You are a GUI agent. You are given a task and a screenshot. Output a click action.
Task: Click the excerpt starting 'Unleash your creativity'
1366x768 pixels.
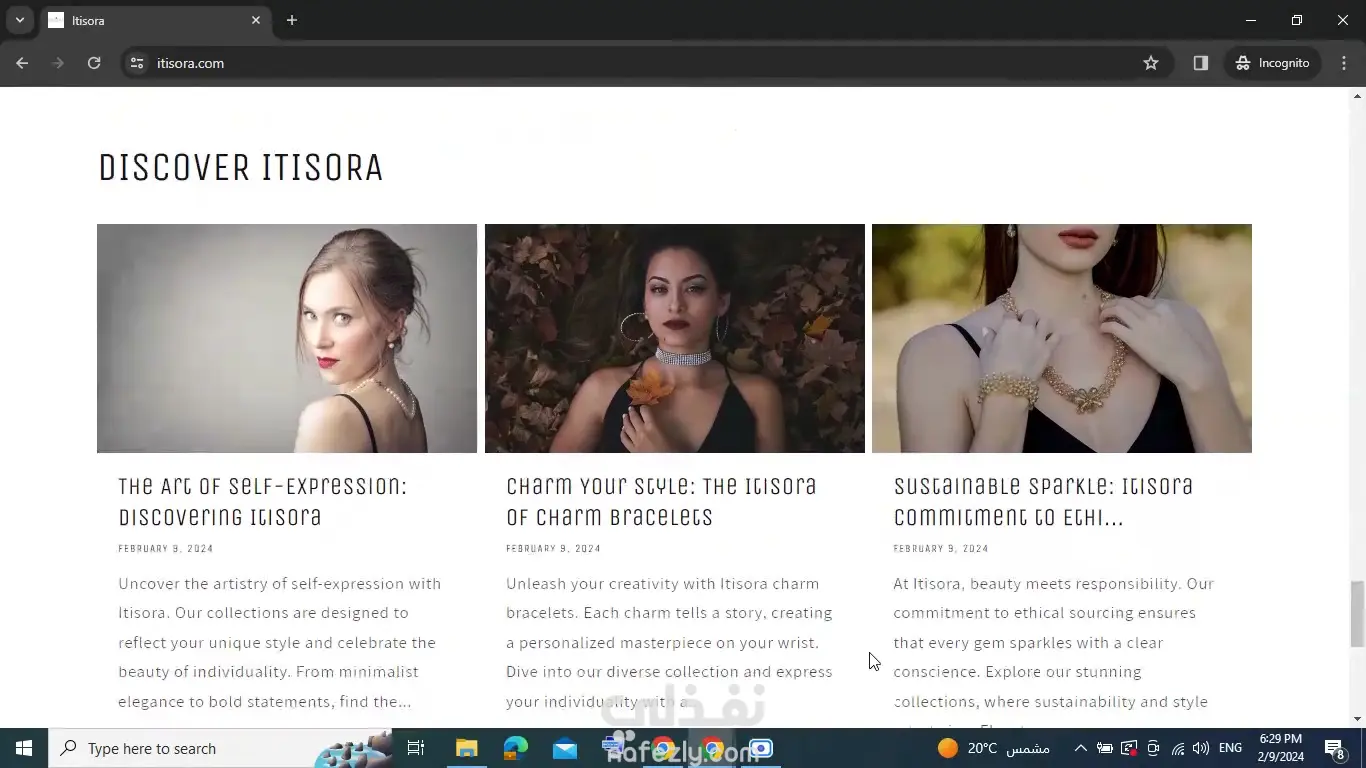[x=669, y=642]
